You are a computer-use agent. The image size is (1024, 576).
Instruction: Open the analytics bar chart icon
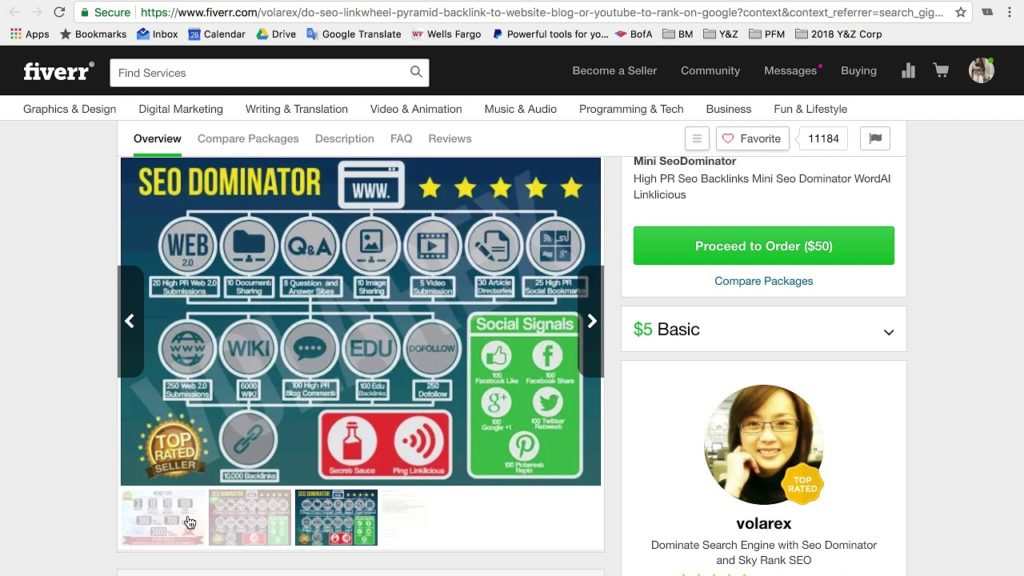[x=908, y=71]
